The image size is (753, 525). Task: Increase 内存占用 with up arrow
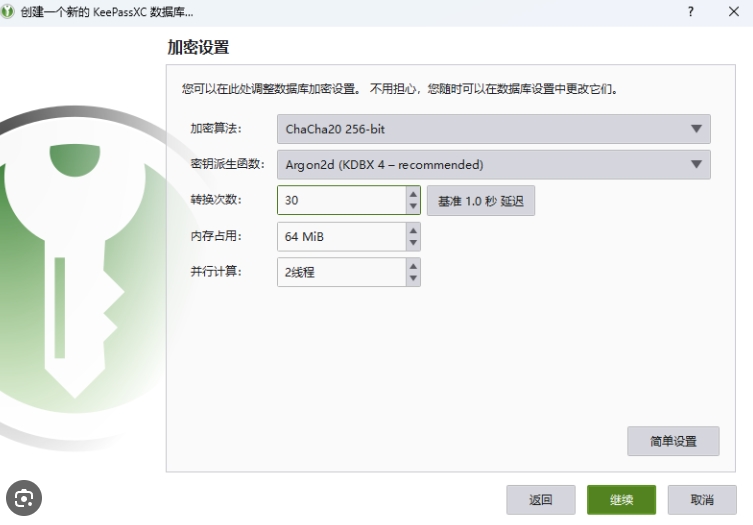pyautogui.click(x=413, y=231)
